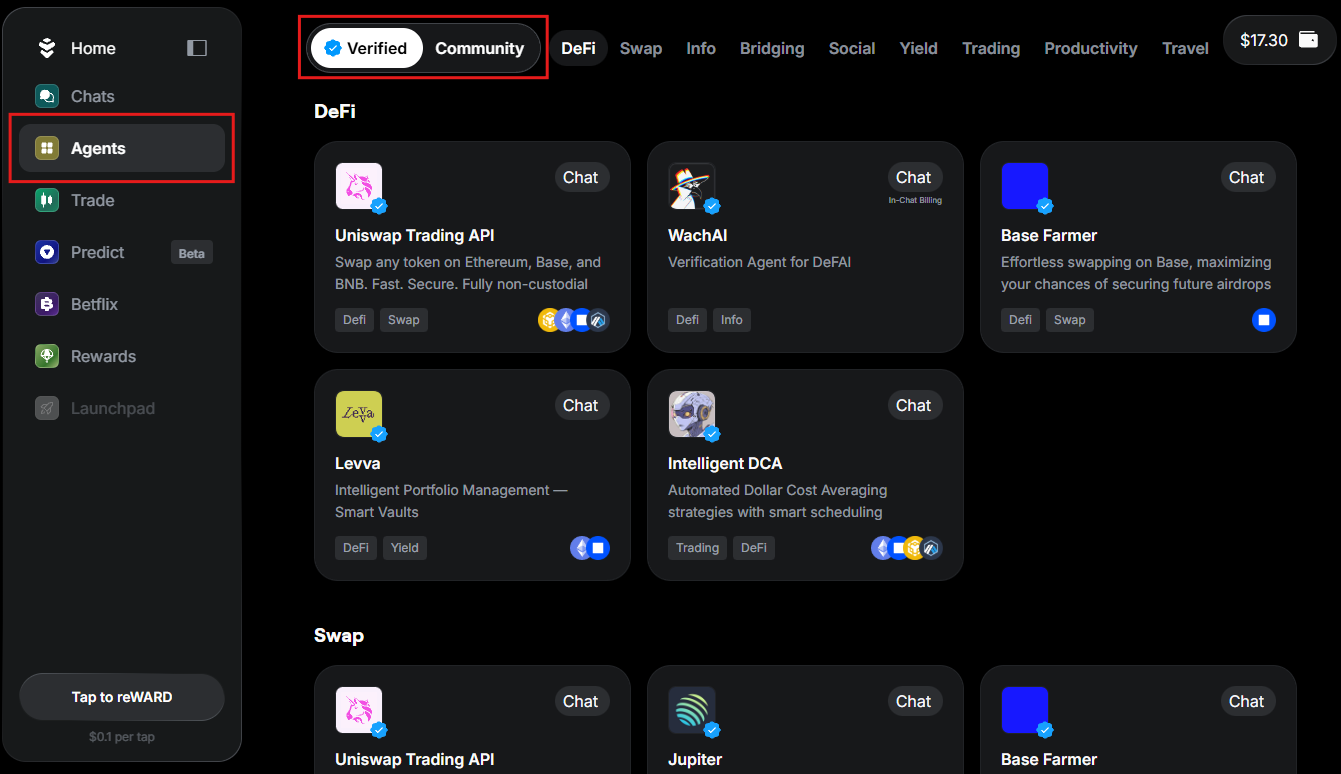Click the Jupiter agent logo

(x=691, y=710)
